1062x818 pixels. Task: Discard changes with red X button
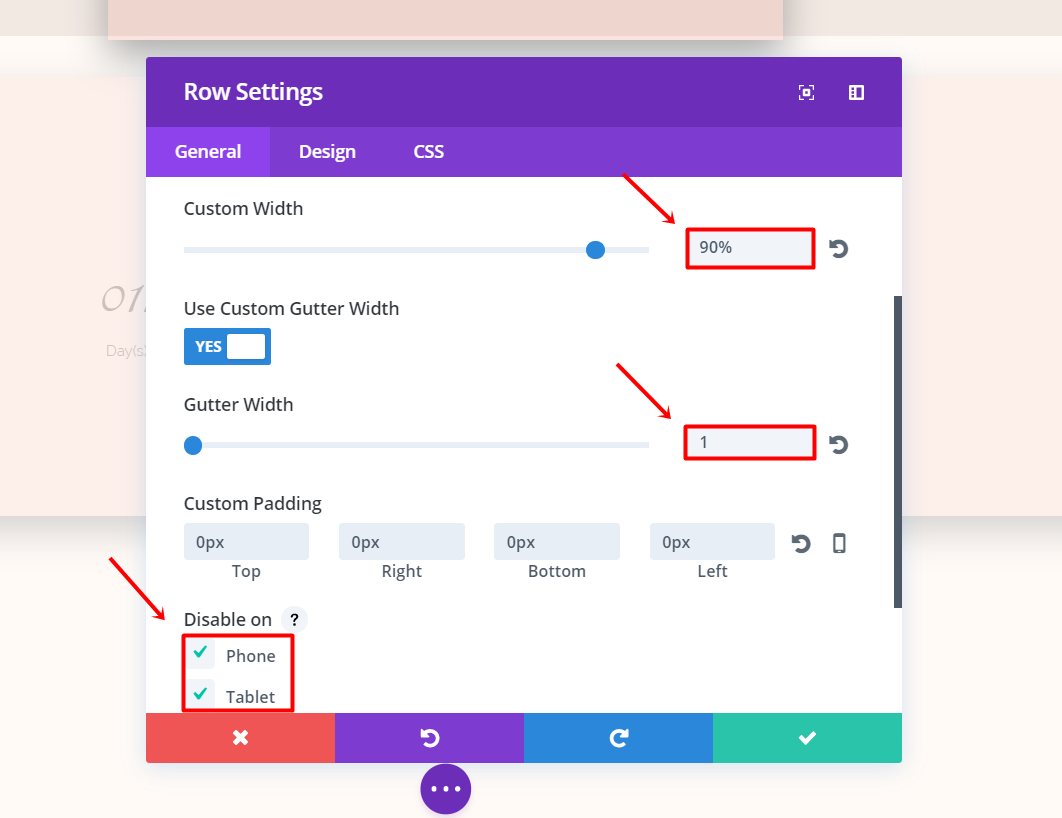pyautogui.click(x=240, y=737)
